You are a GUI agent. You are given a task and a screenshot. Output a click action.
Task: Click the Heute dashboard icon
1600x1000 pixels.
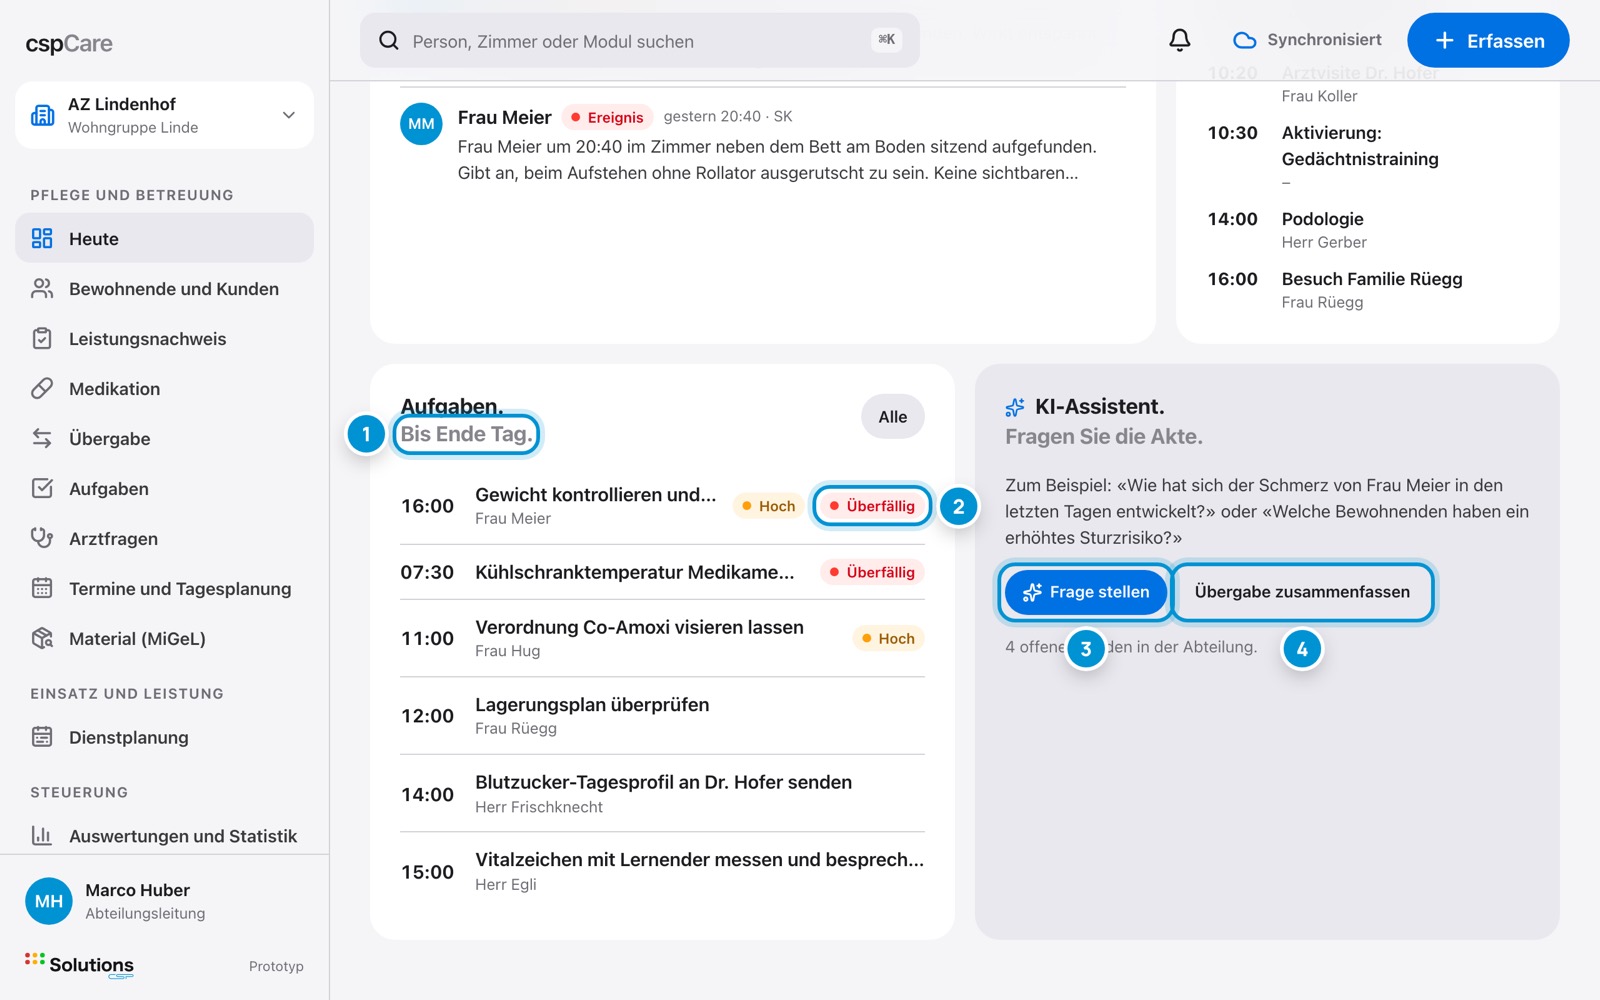click(x=42, y=238)
